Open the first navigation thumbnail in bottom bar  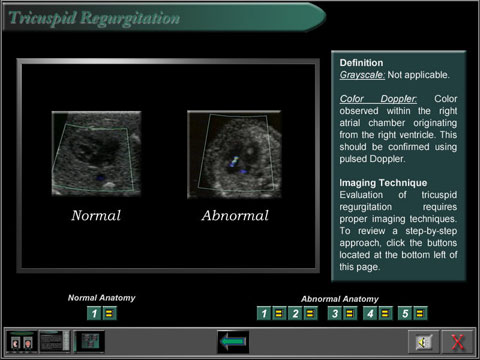point(22,342)
